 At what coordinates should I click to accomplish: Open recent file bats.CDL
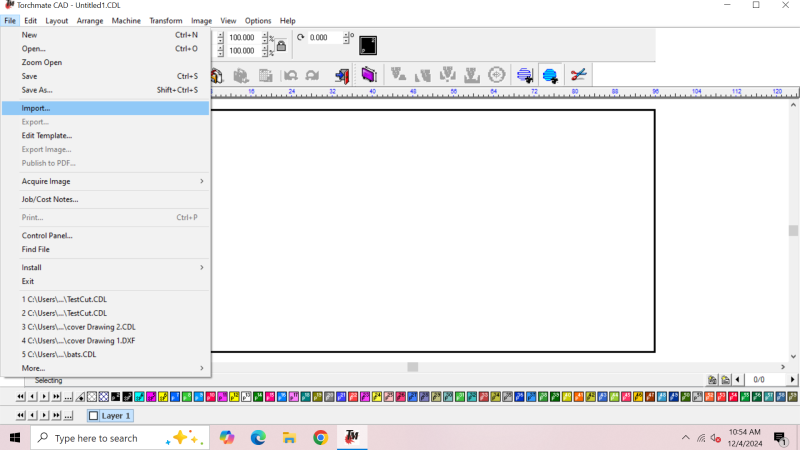tap(105, 354)
